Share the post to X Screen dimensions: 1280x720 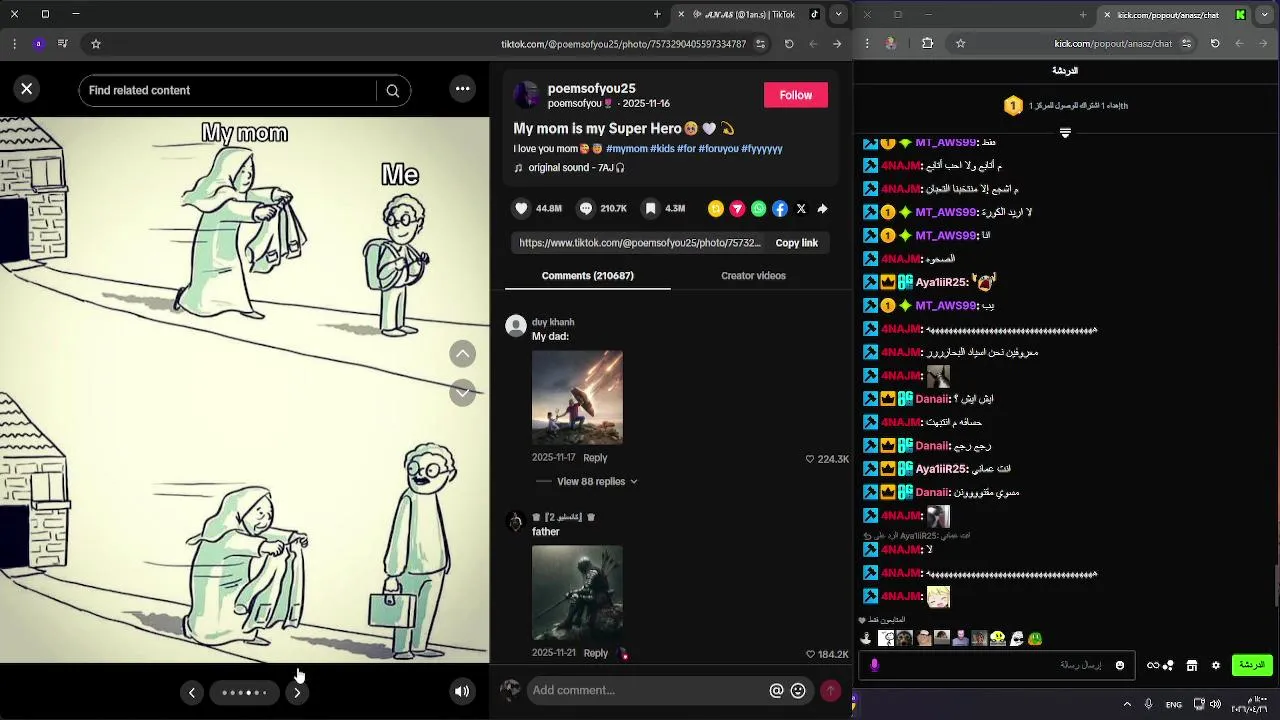pos(801,209)
